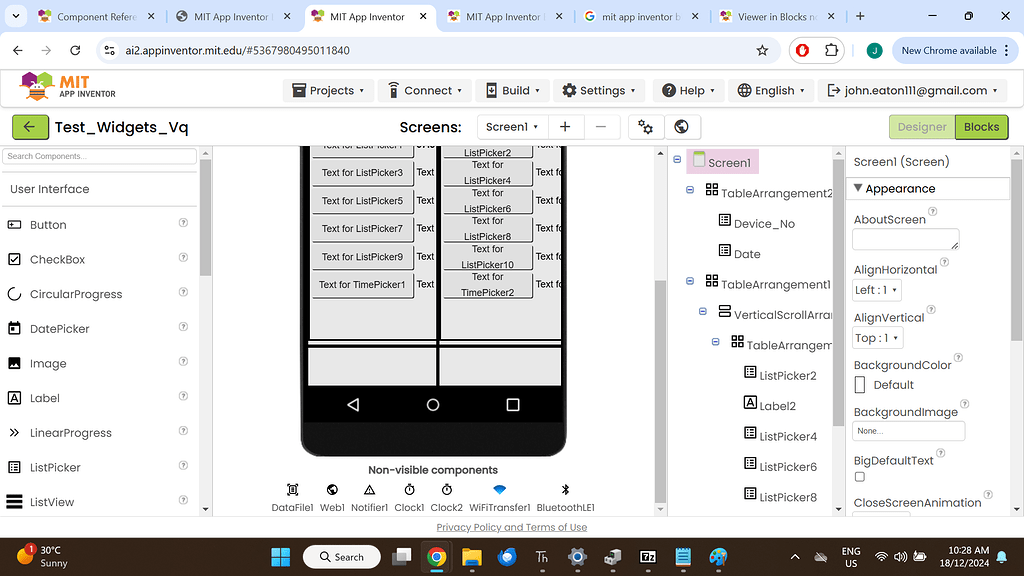Click the BluetoothLE1 component icon
The width and height of the screenshot is (1024, 576).
pyautogui.click(x=565, y=491)
